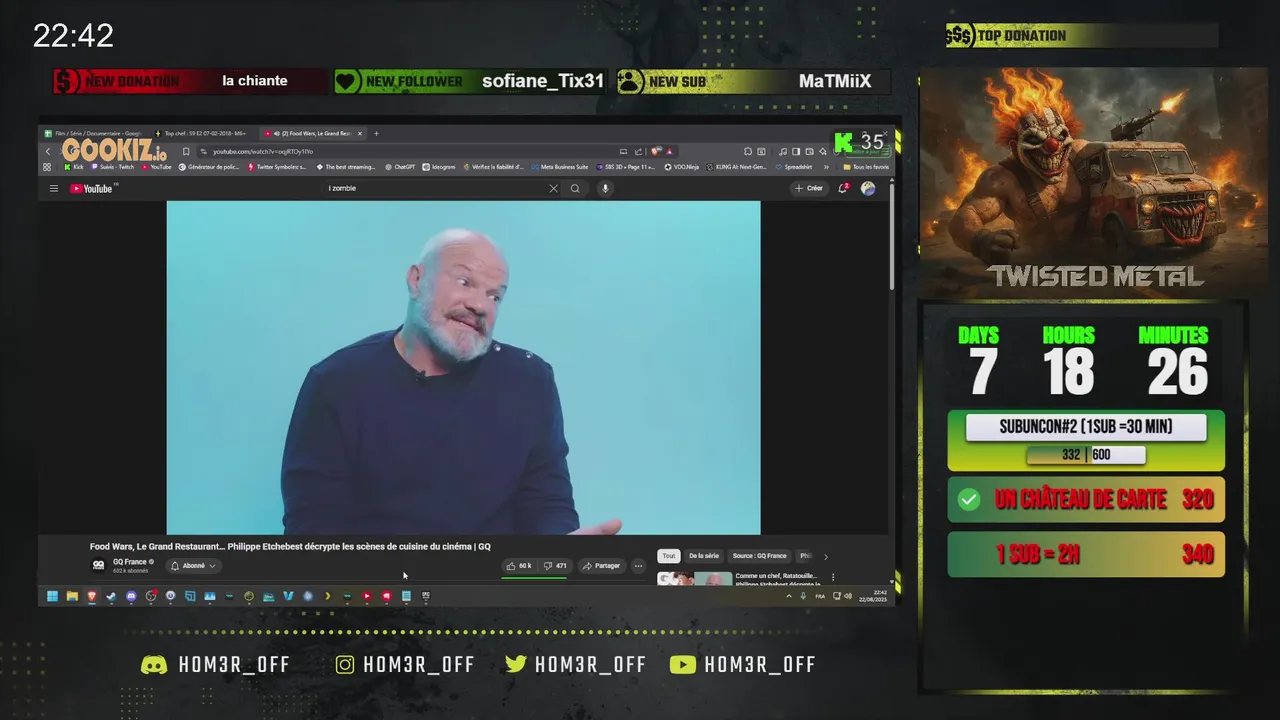Viewport: 1280px width, 720px height.
Task: Switch to the 'Film / Série / Documentaire' tab
Action: [x=95, y=133]
